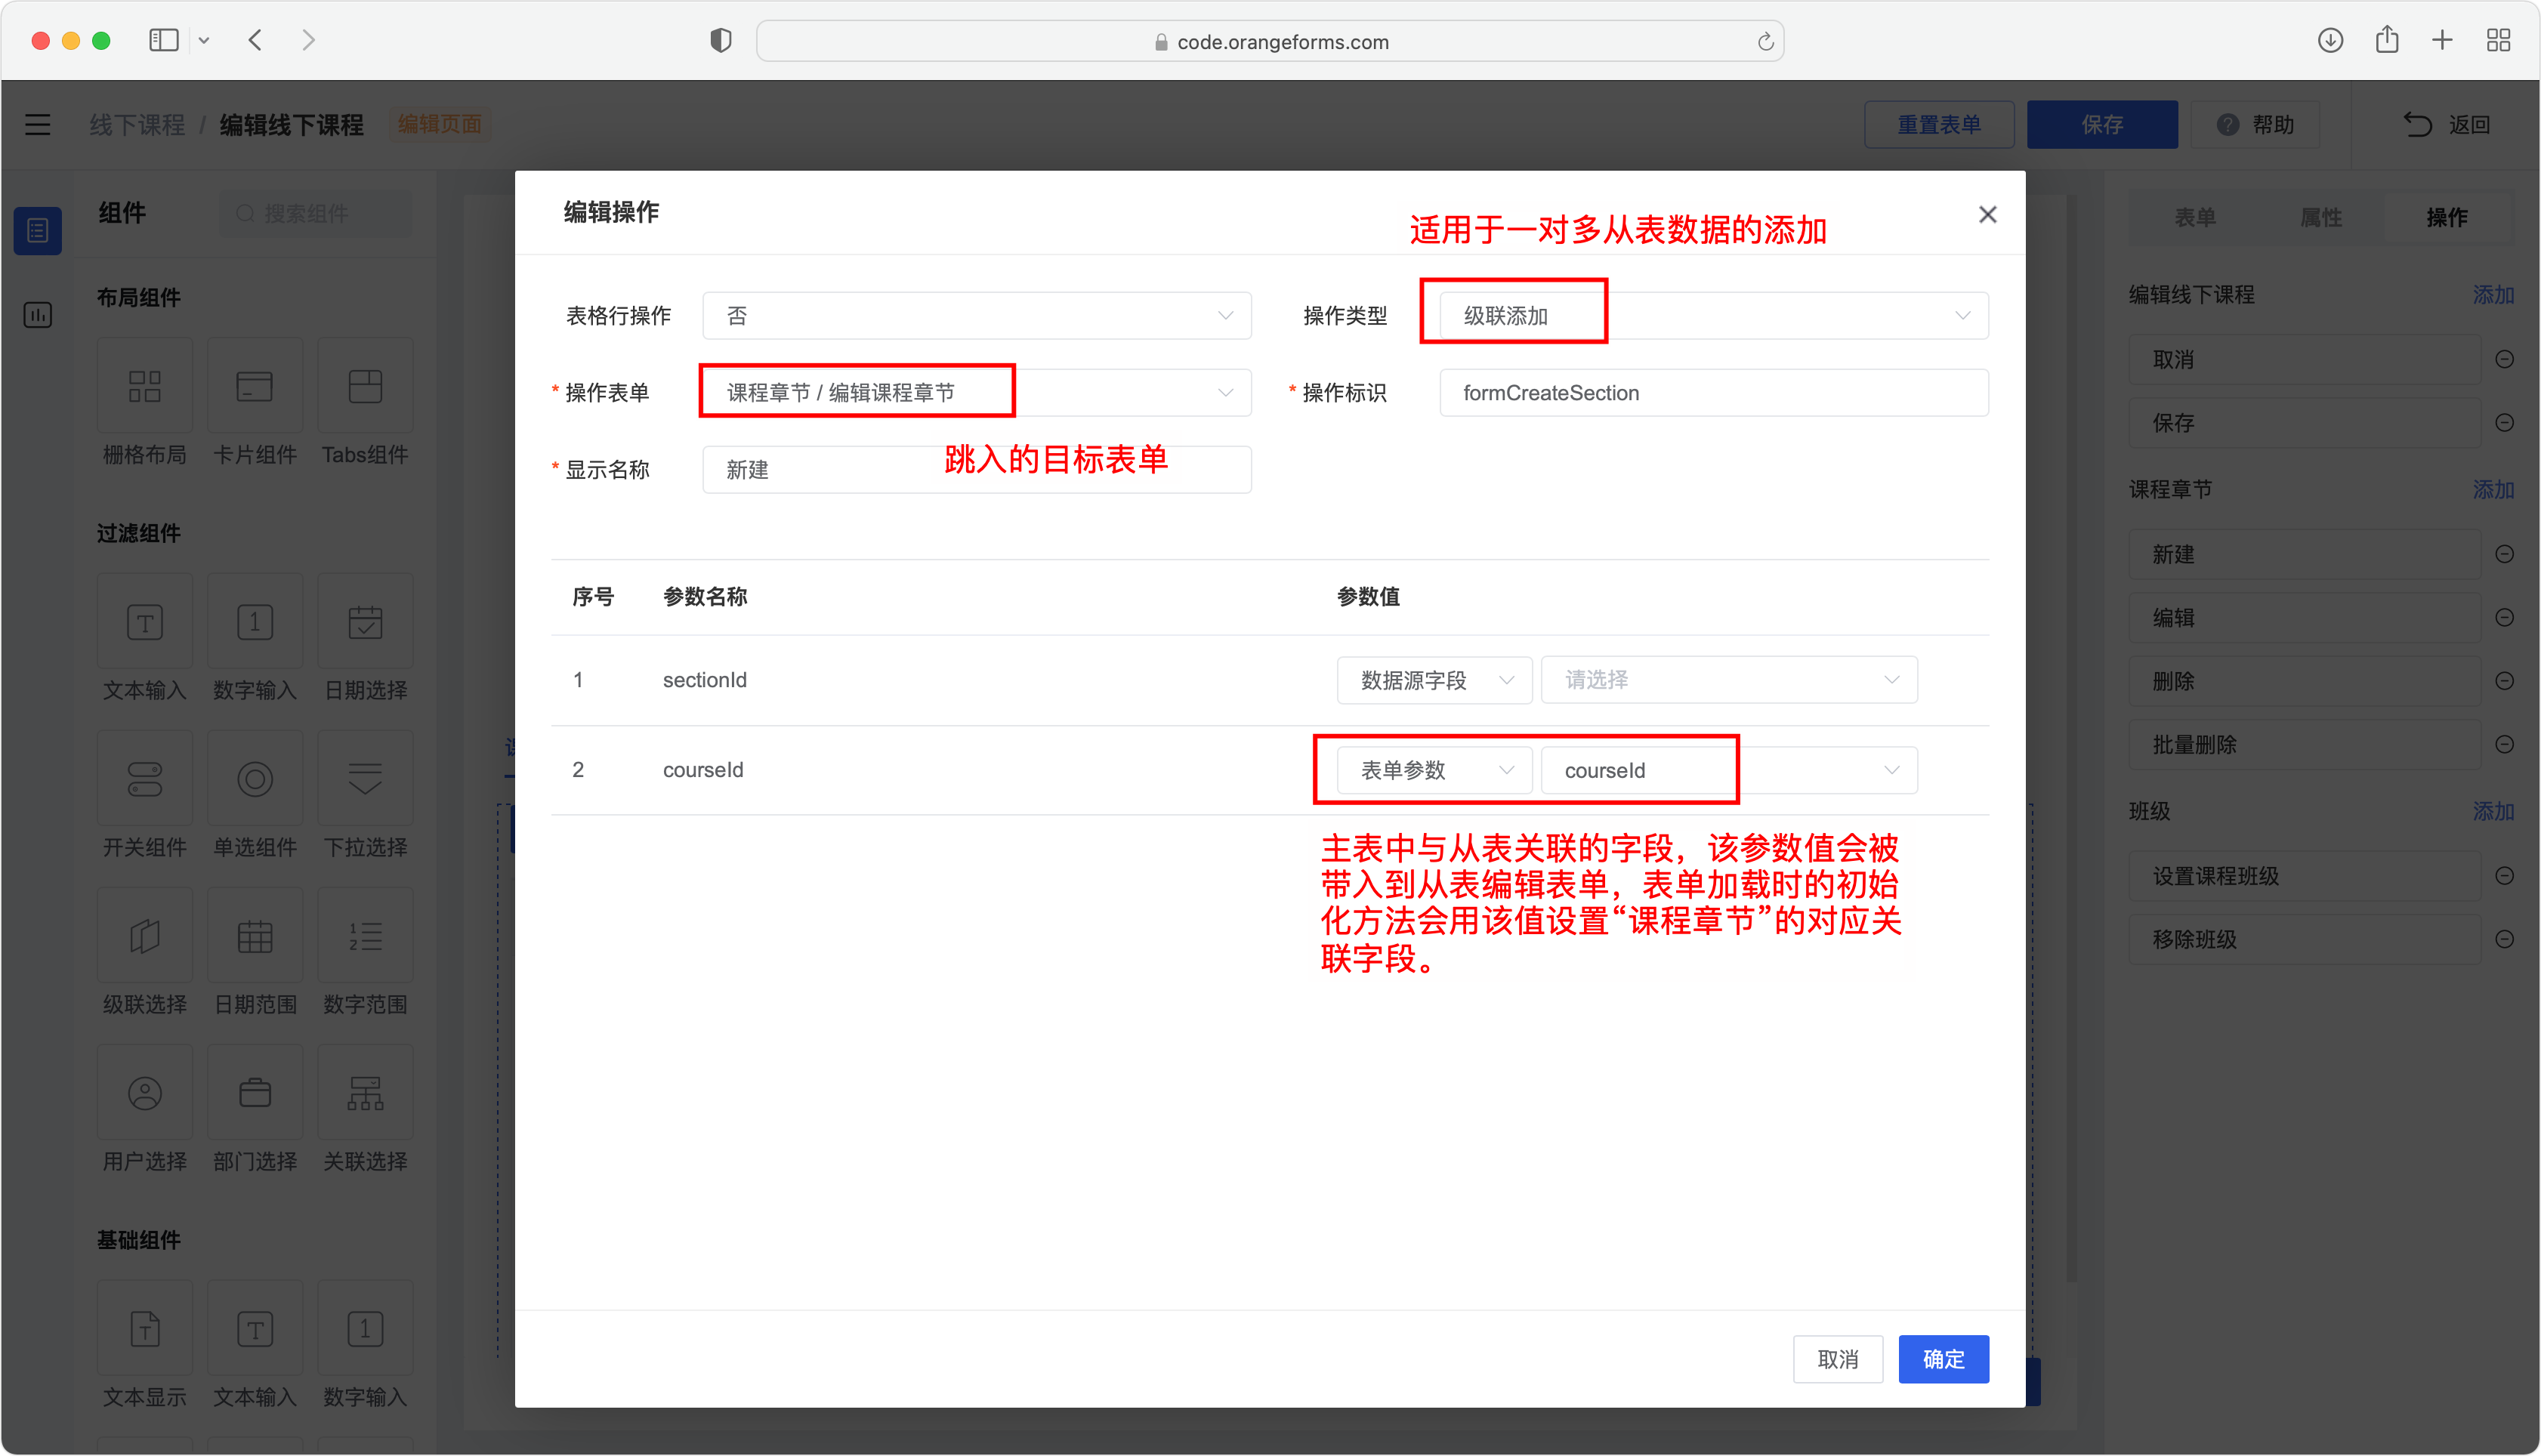This screenshot has width=2541, height=1456.
Task: Remove the 设置课程班级 operation with minus icon
Action: coord(2504,876)
